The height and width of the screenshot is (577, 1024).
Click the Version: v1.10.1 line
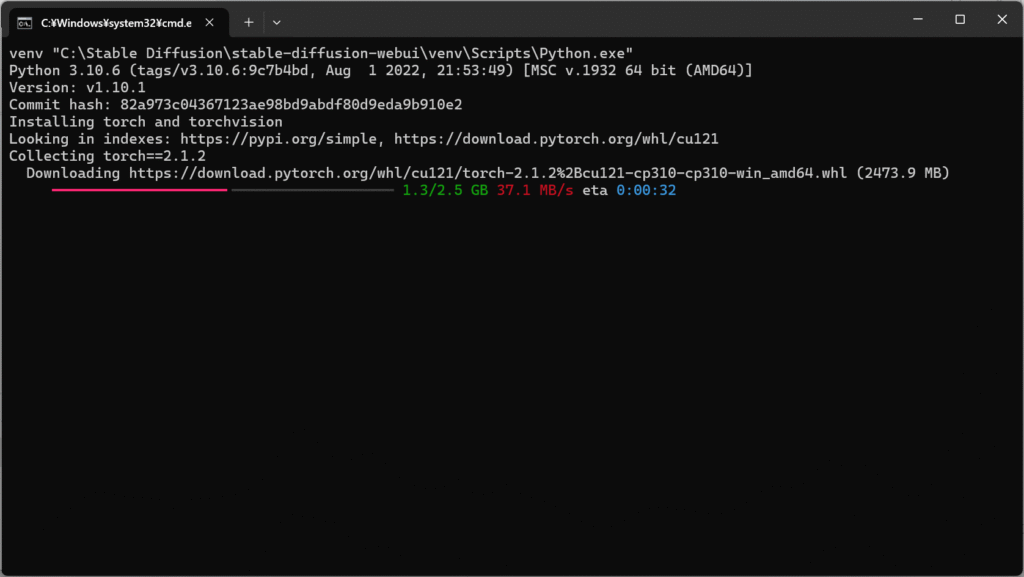tap(77, 87)
